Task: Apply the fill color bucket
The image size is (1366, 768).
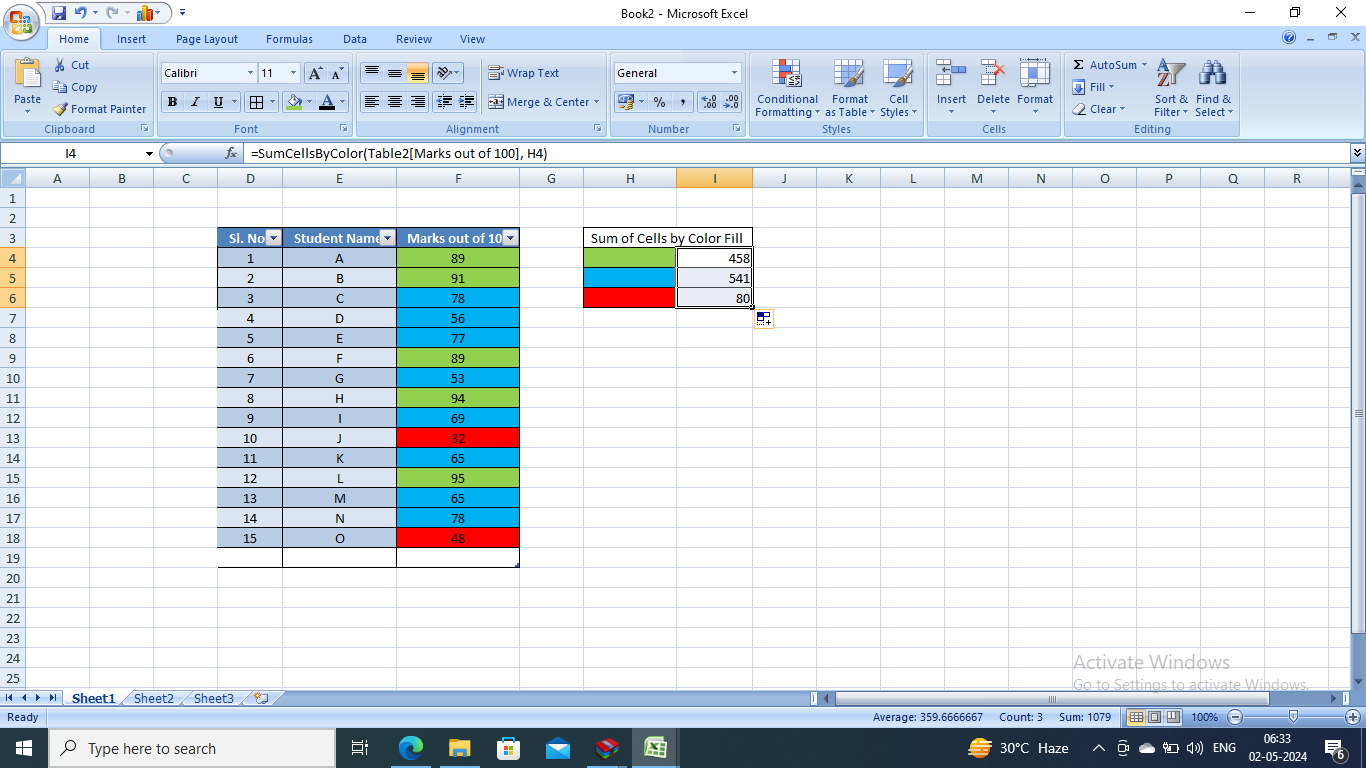Action: (293, 102)
